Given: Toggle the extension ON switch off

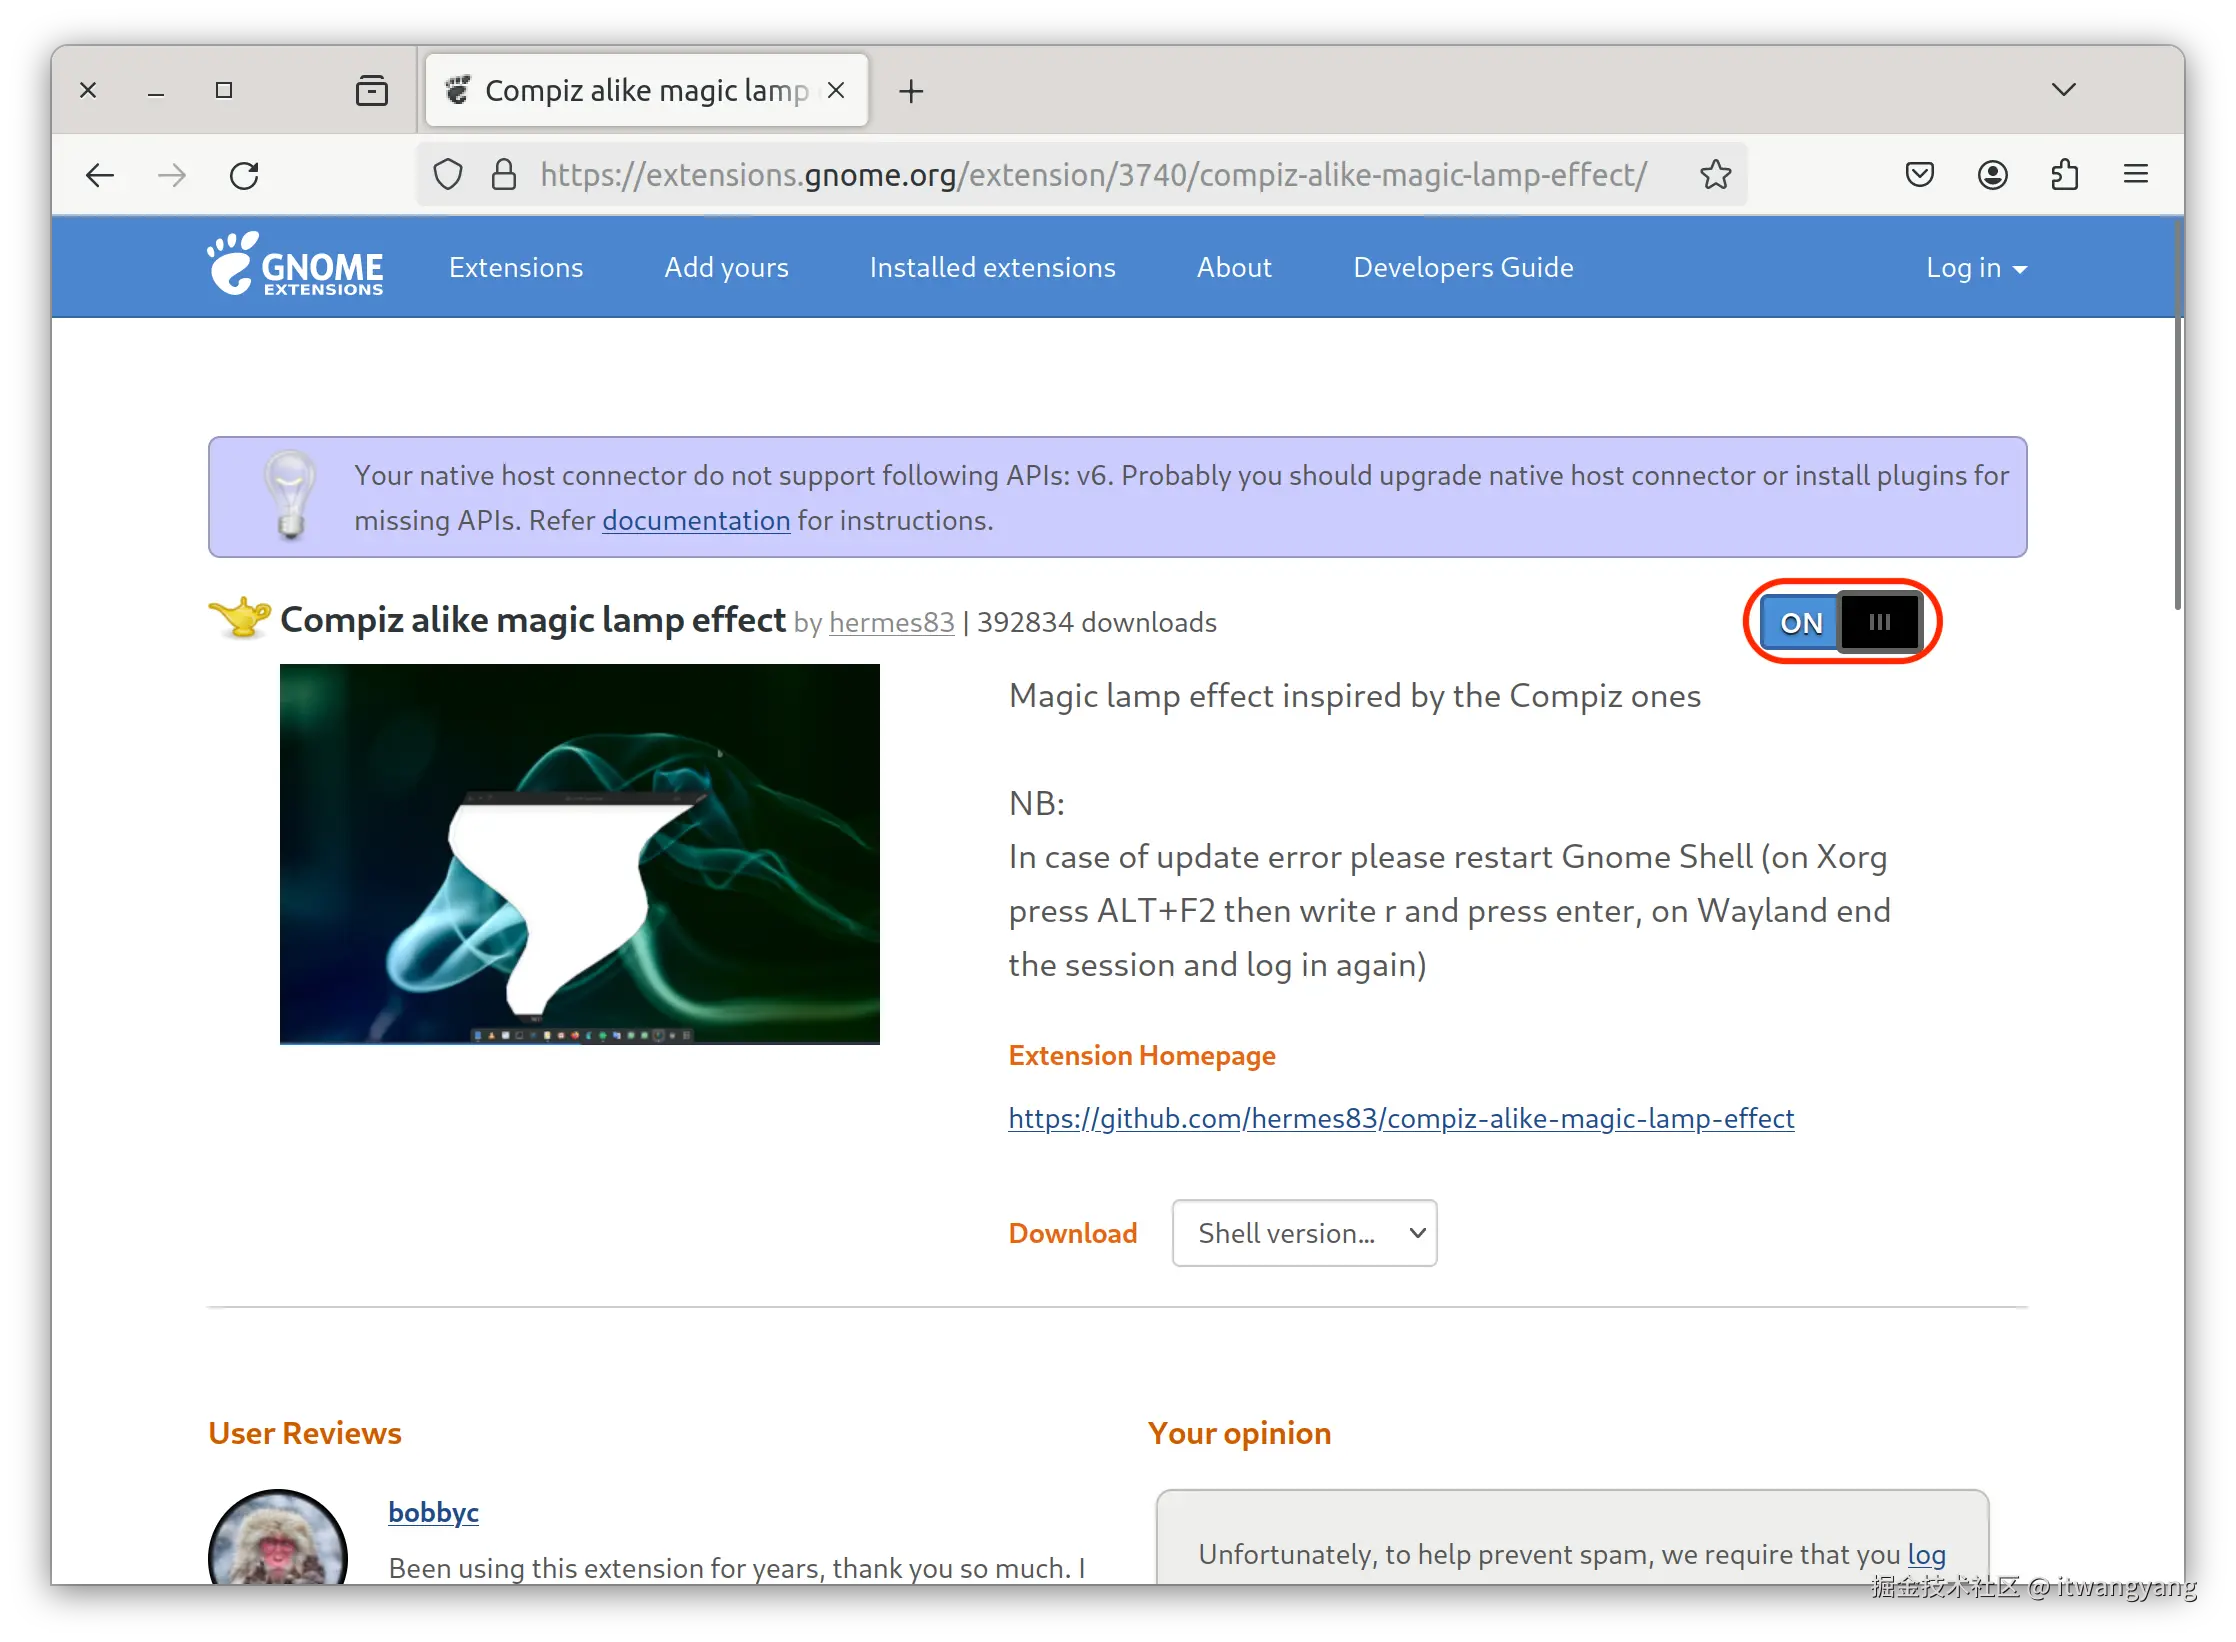Looking at the screenshot, I should tap(1841, 622).
